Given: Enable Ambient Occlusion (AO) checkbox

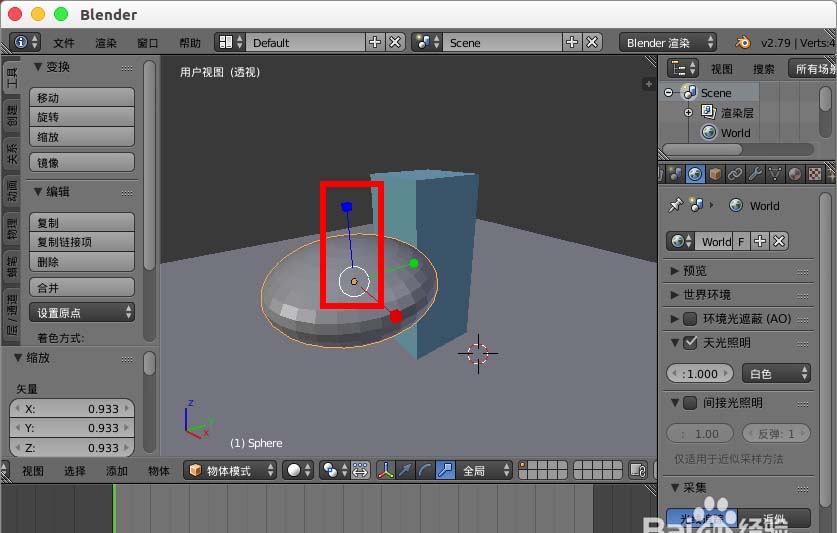Looking at the screenshot, I should point(690,319).
